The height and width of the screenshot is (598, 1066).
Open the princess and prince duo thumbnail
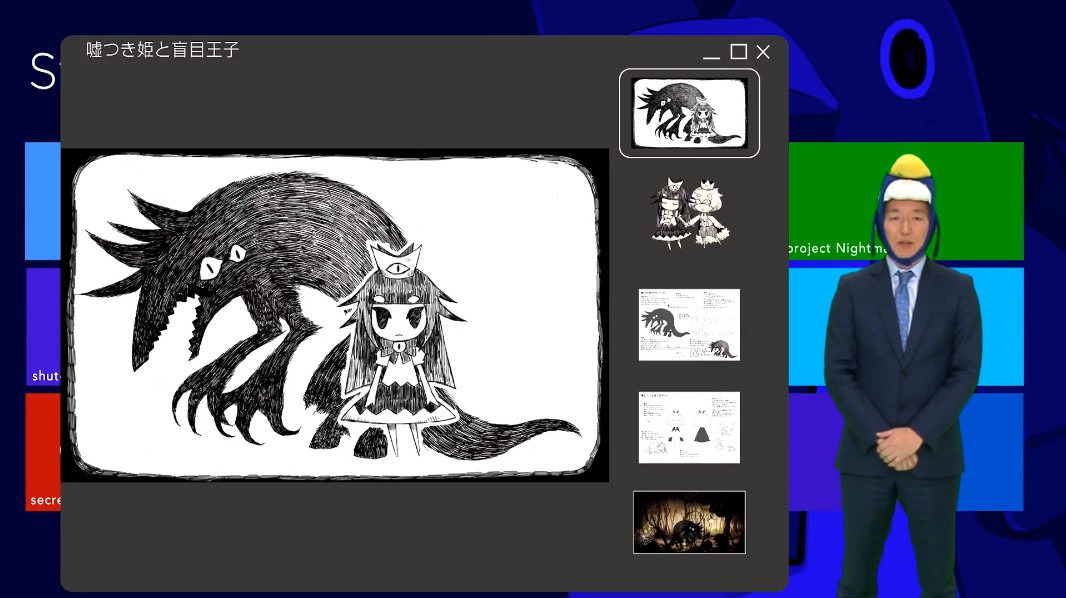point(689,213)
